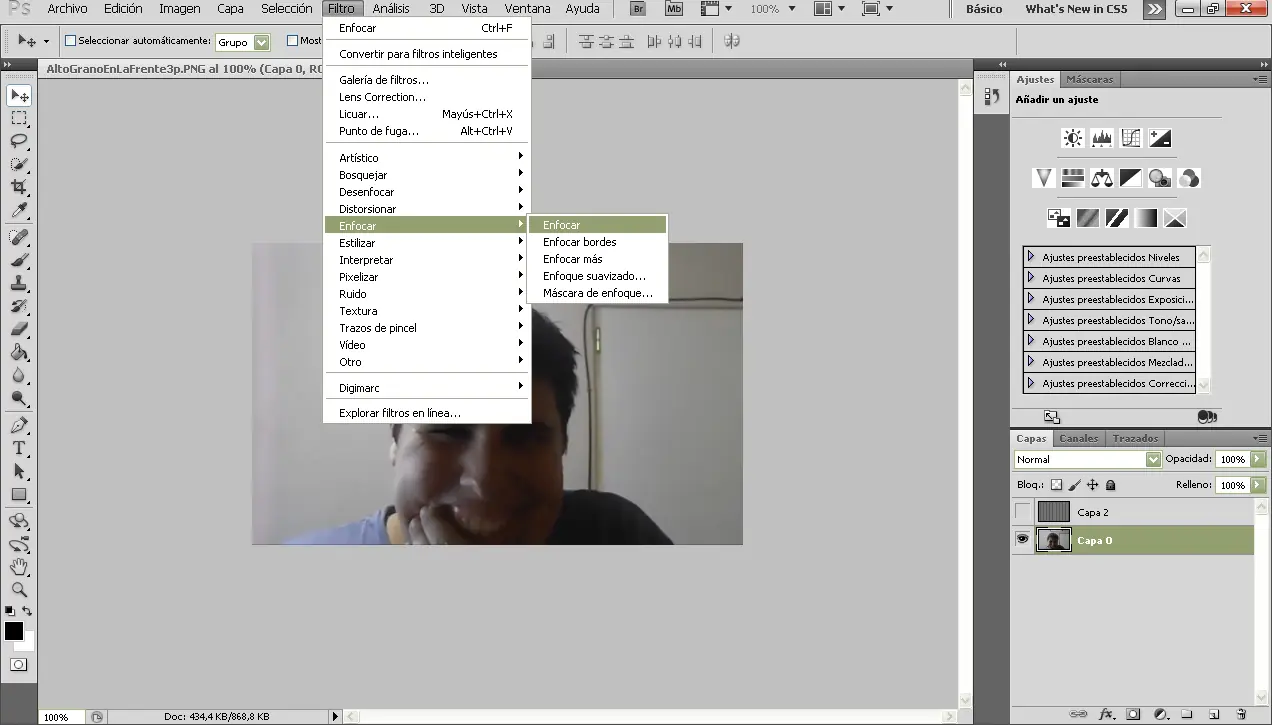Open the Desenfocar filter submenu

pyautogui.click(x=427, y=192)
